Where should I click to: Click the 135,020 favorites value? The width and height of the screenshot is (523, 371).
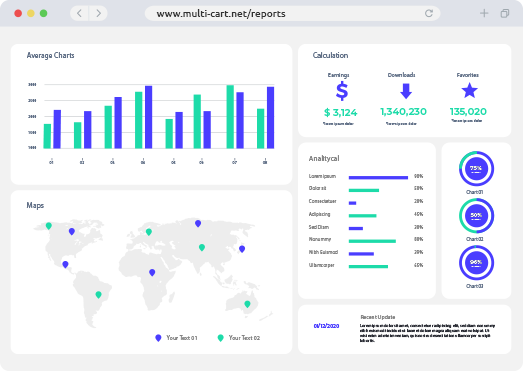pos(468,111)
